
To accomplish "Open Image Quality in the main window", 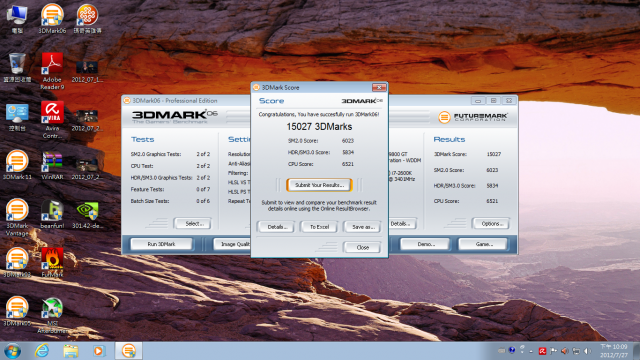I will [232, 244].
